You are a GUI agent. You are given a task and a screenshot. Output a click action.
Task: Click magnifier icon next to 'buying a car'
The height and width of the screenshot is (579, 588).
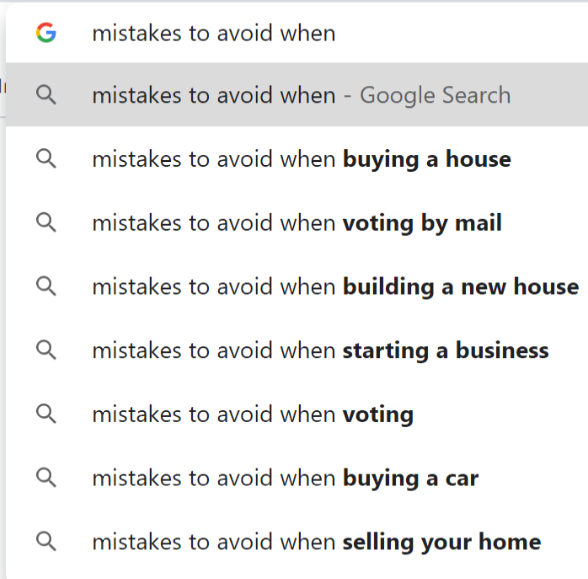point(46,477)
